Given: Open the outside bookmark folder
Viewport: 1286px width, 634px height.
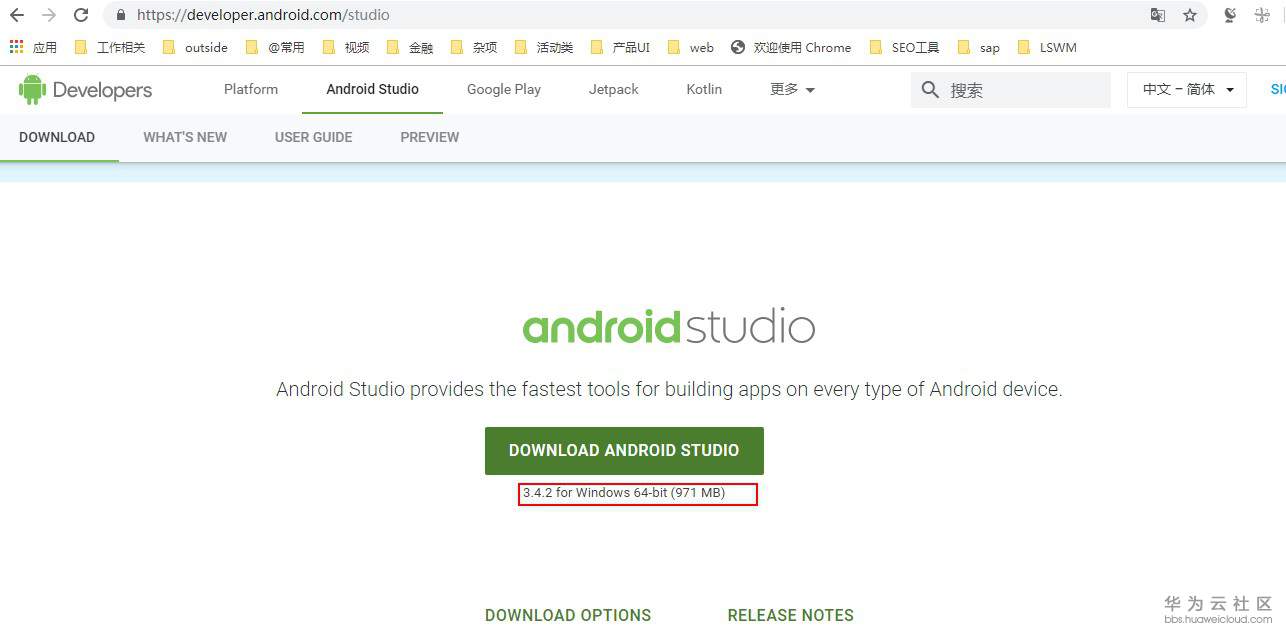Looking at the screenshot, I should 195,47.
